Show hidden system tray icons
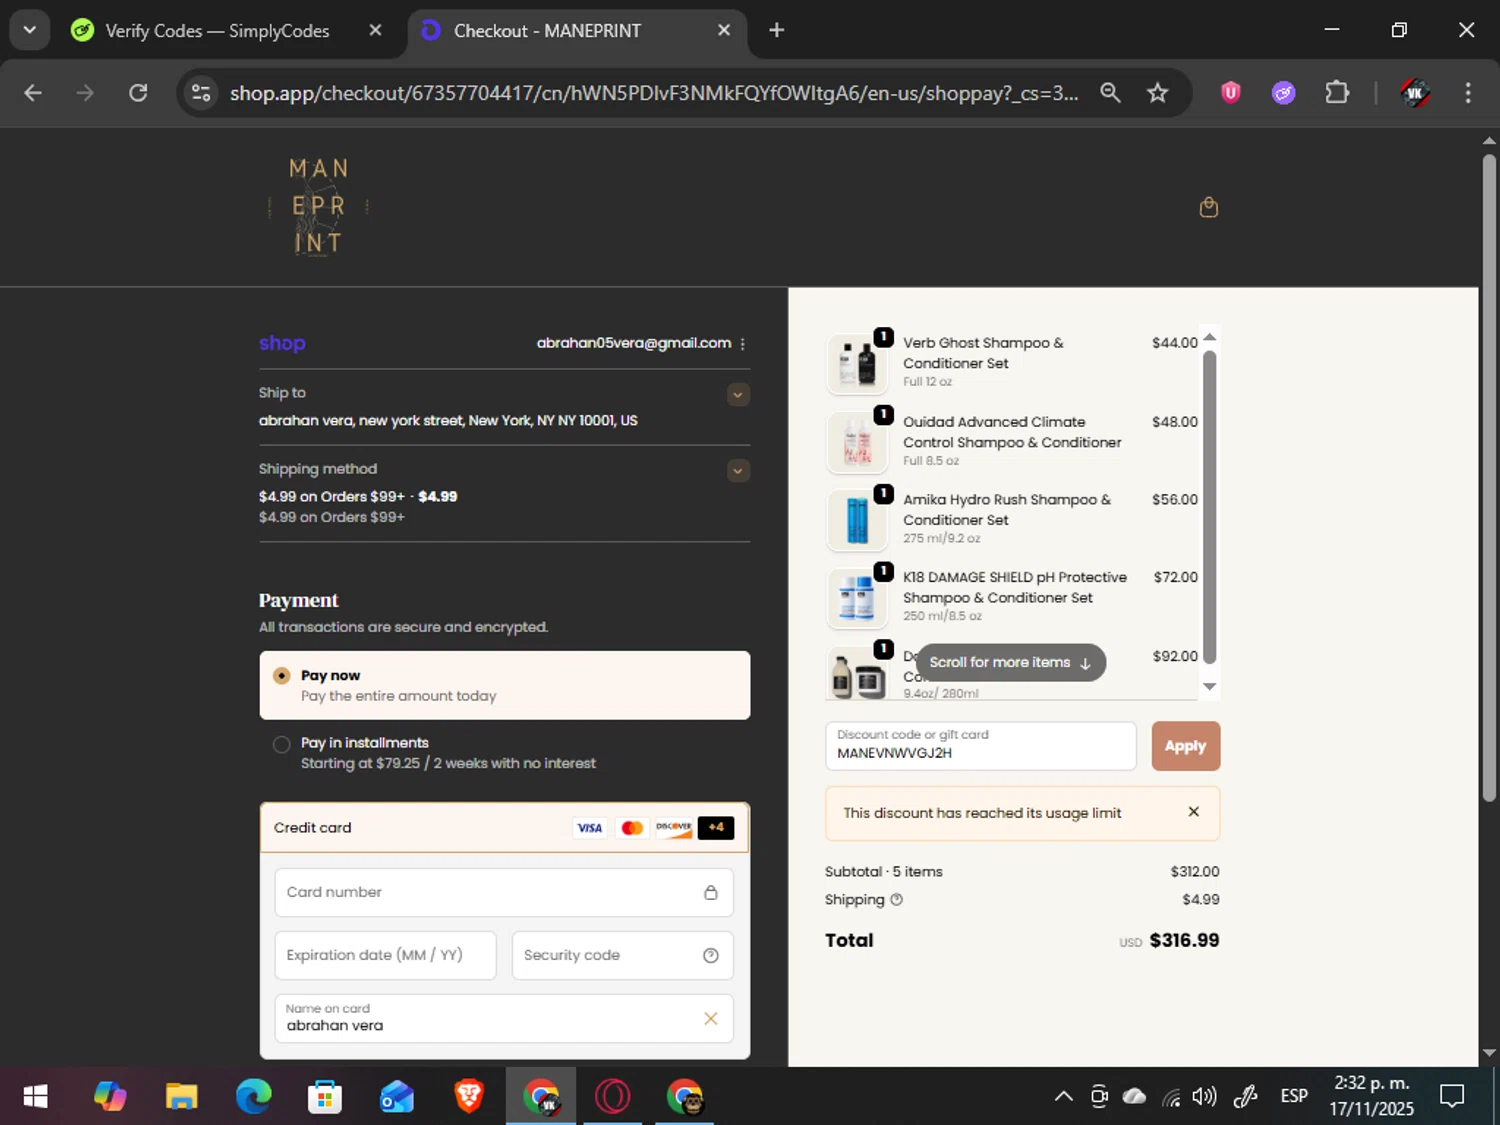The image size is (1500, 1125). (1064, 1097)
